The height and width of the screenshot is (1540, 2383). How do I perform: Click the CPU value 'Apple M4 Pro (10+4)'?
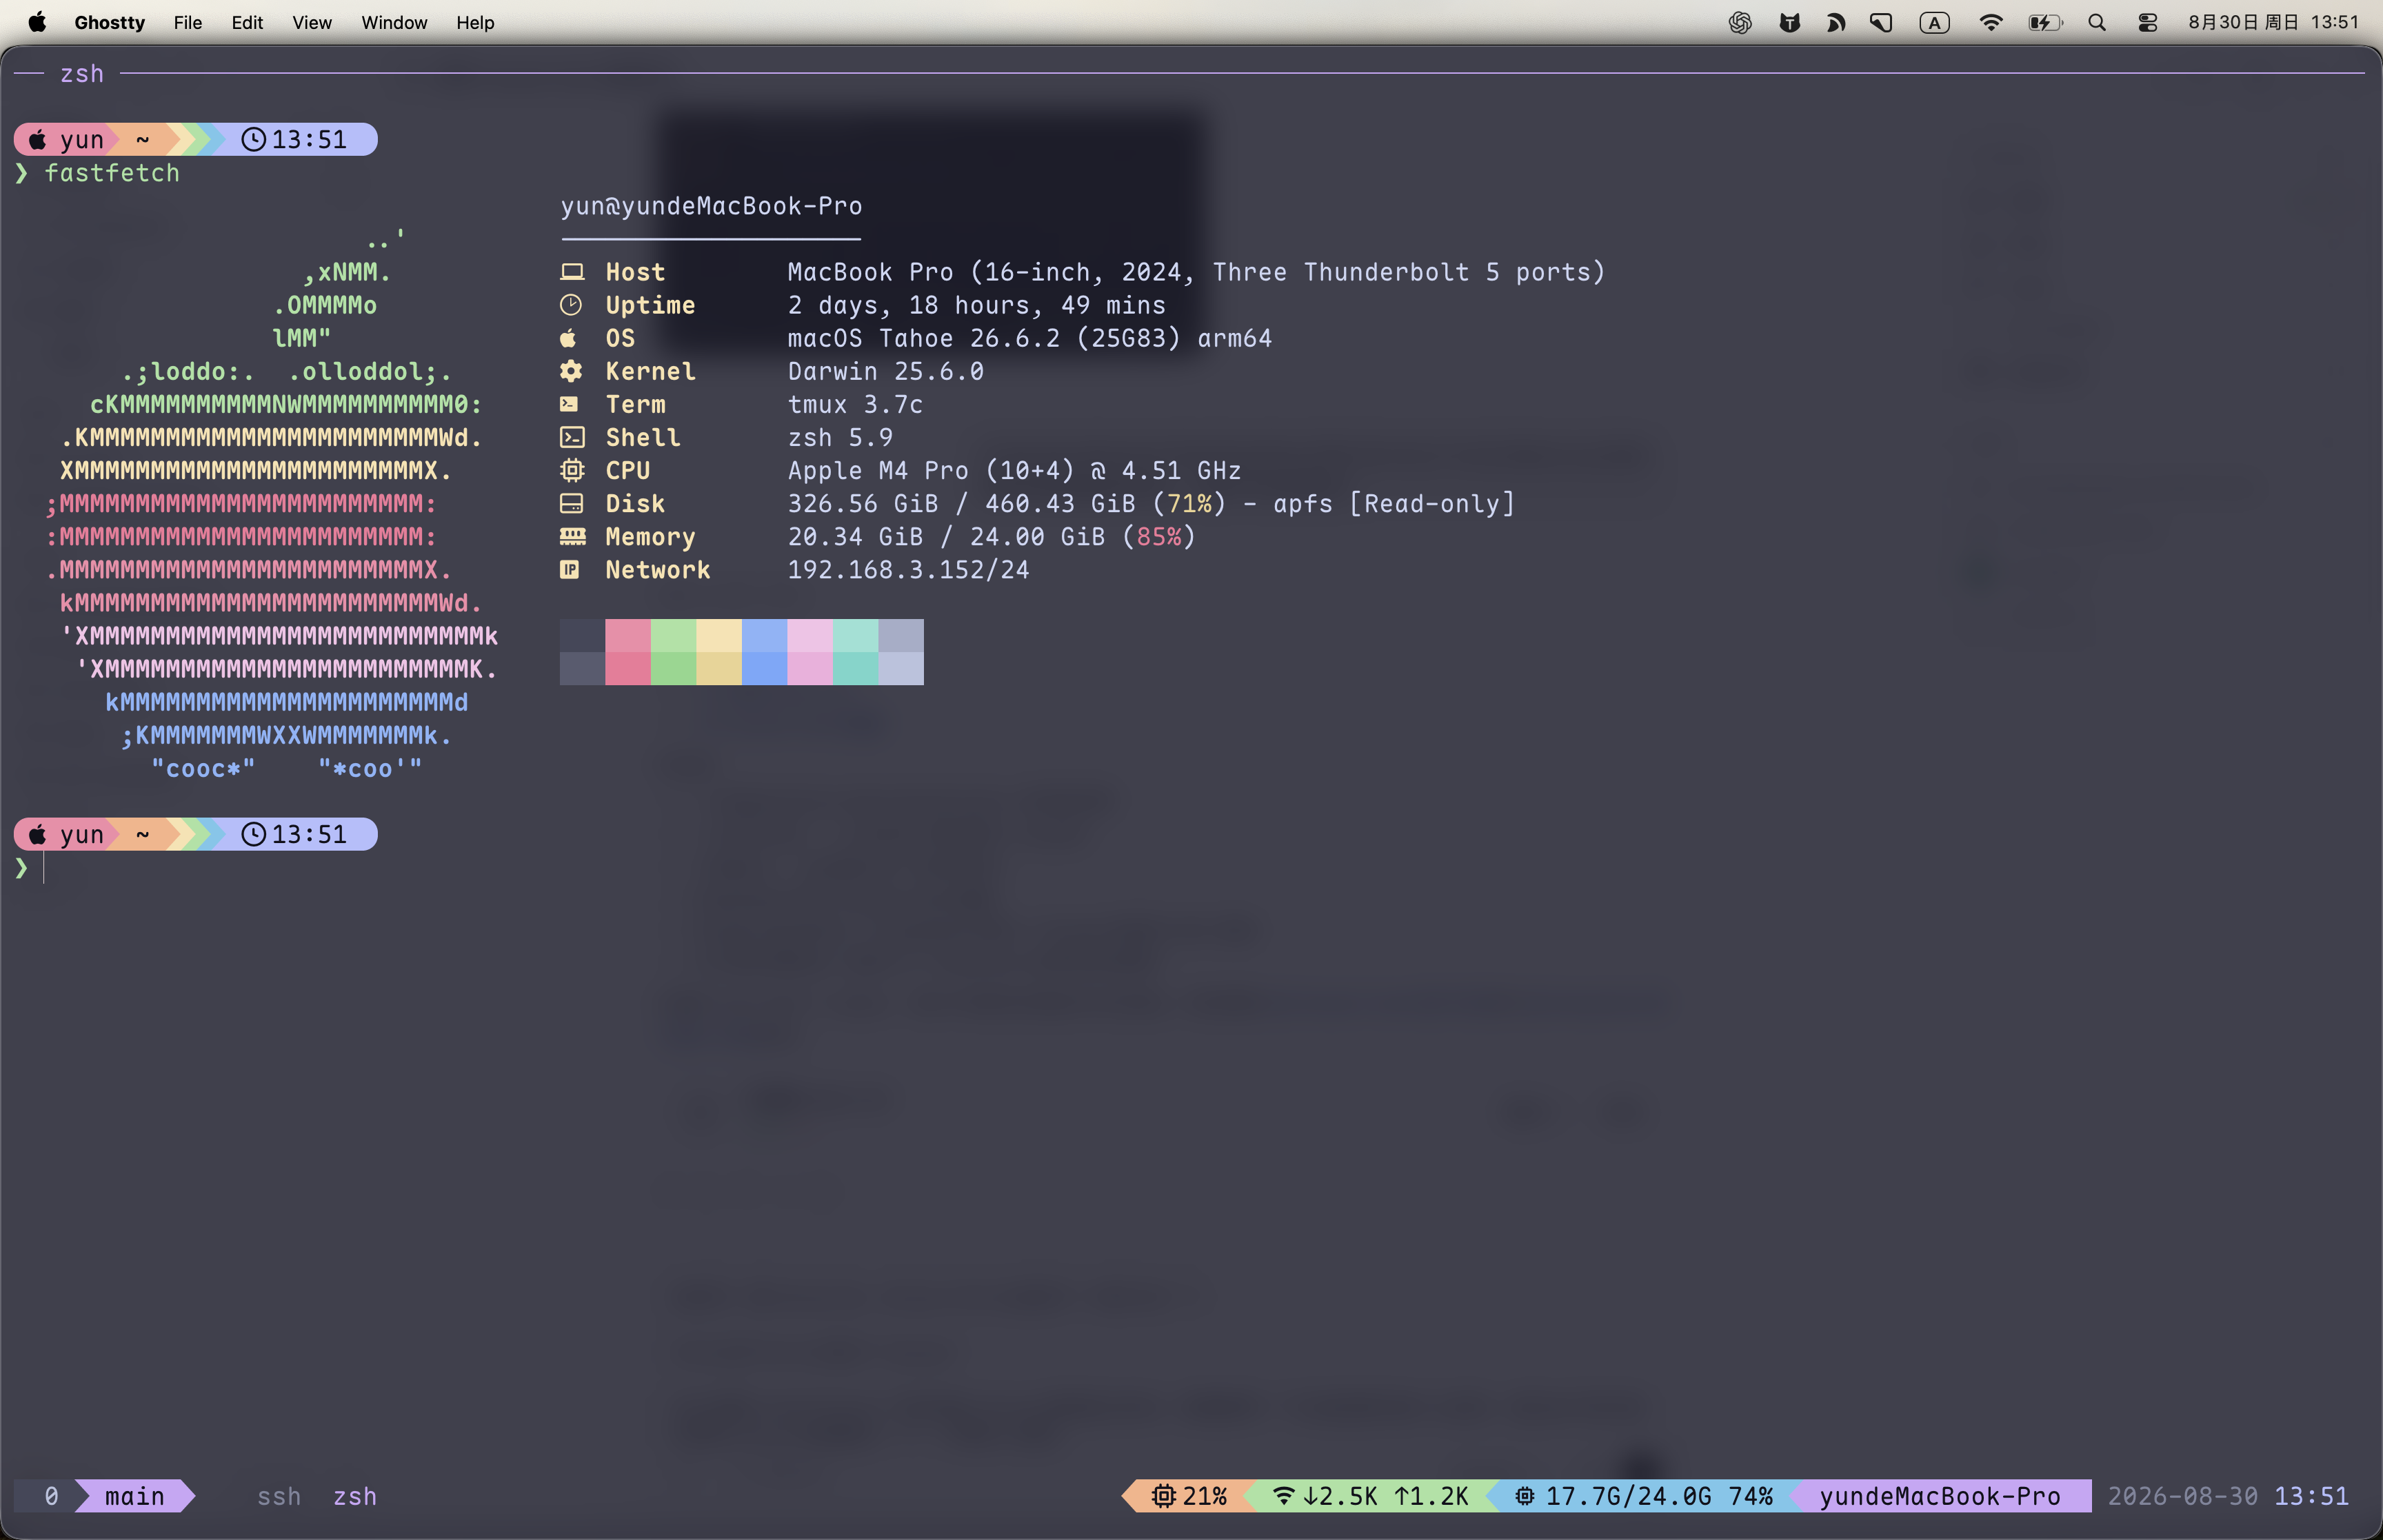coord(931,470)
